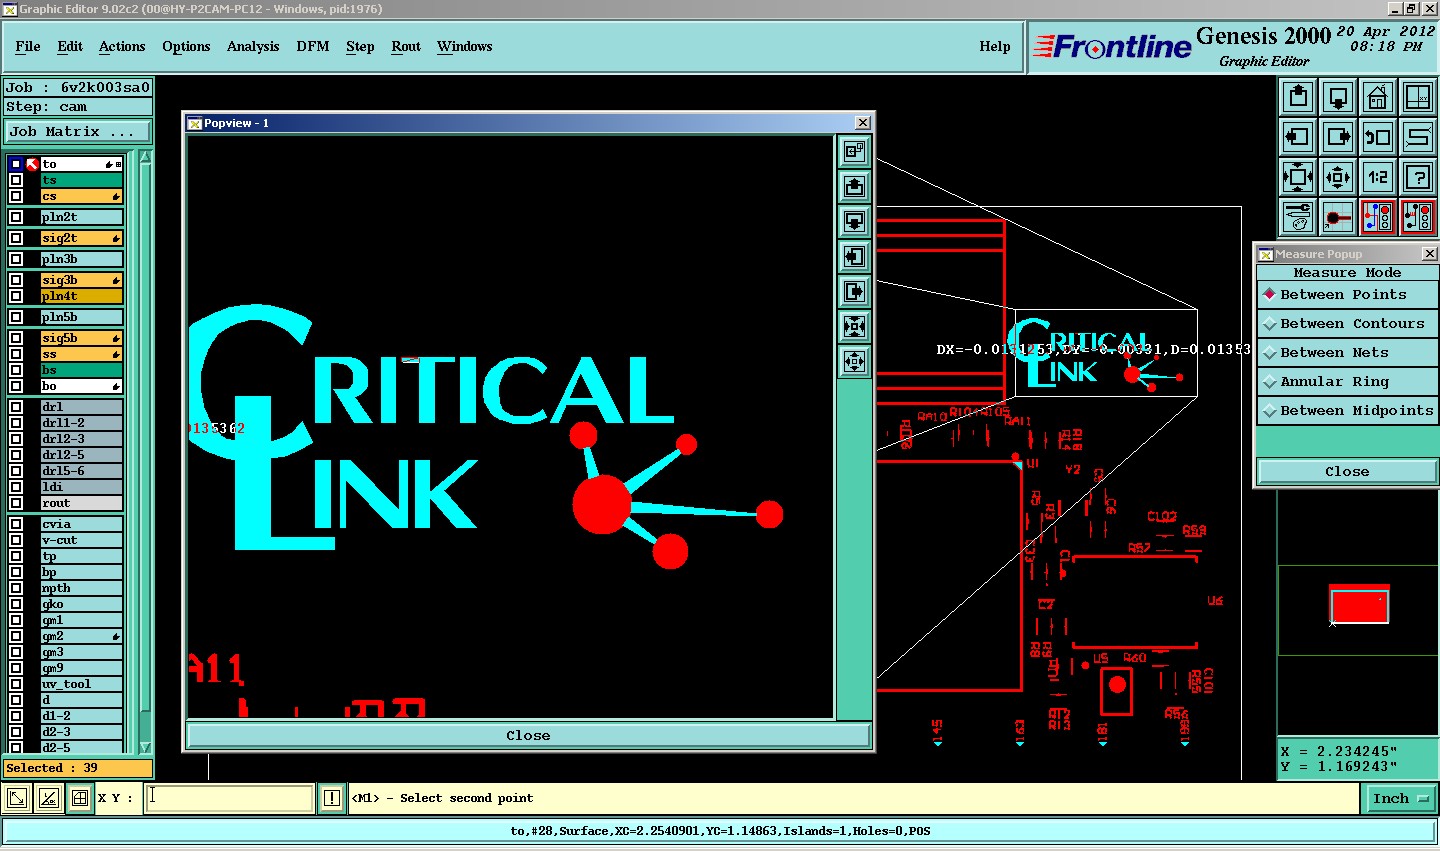Toggle colored net traffic-light display icon
The image size is (1440, 851).
[1378, 217]
